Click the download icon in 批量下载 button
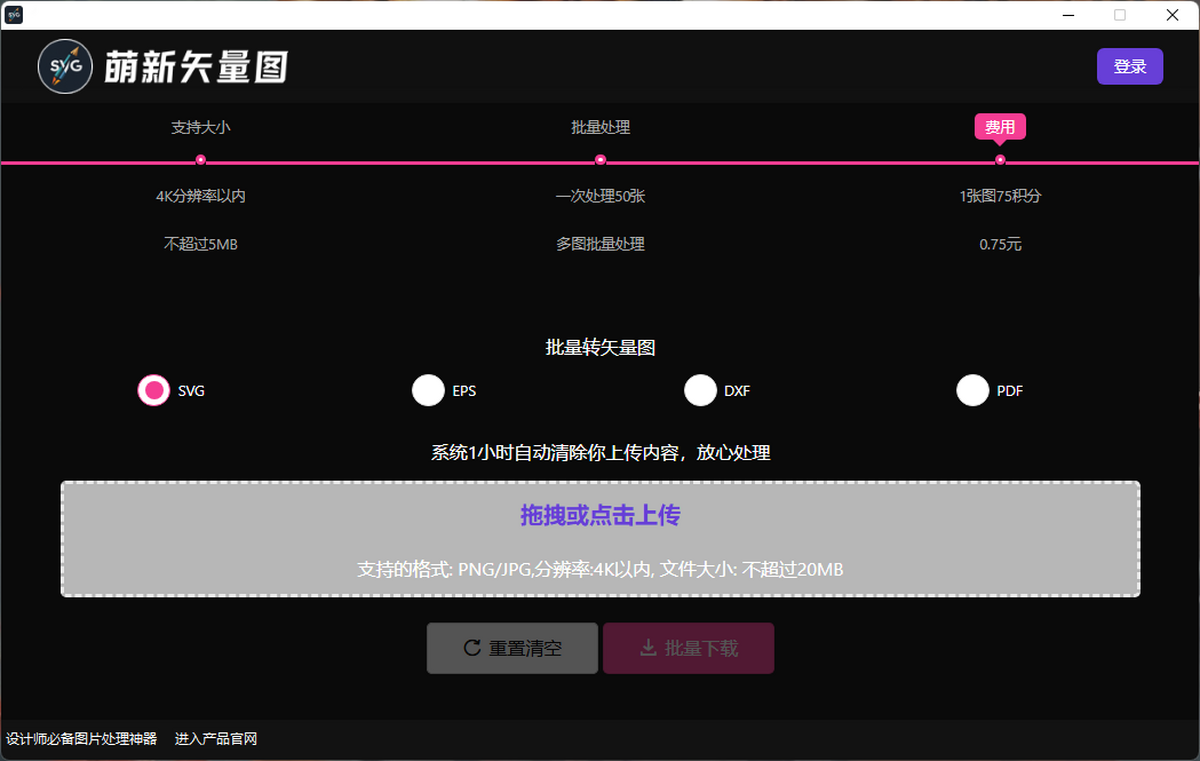This screenshot has width=1200, height=761. [x=648, y=648]
